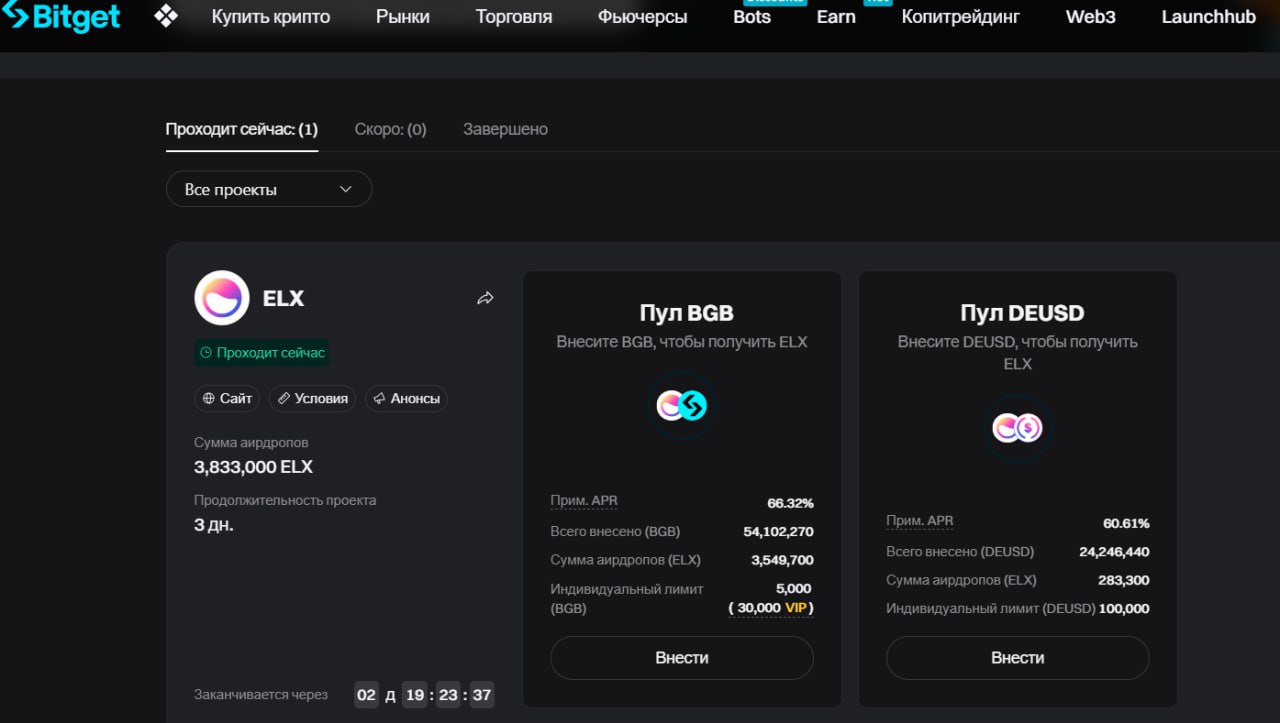
Task: Switch to the Скоро: (0) tab
Action: point(391,129)
